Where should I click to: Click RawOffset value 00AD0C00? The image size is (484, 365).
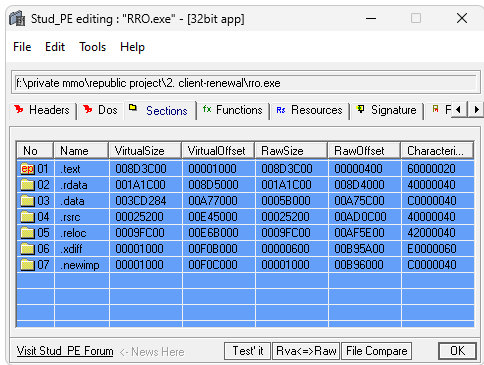point(360,217)
